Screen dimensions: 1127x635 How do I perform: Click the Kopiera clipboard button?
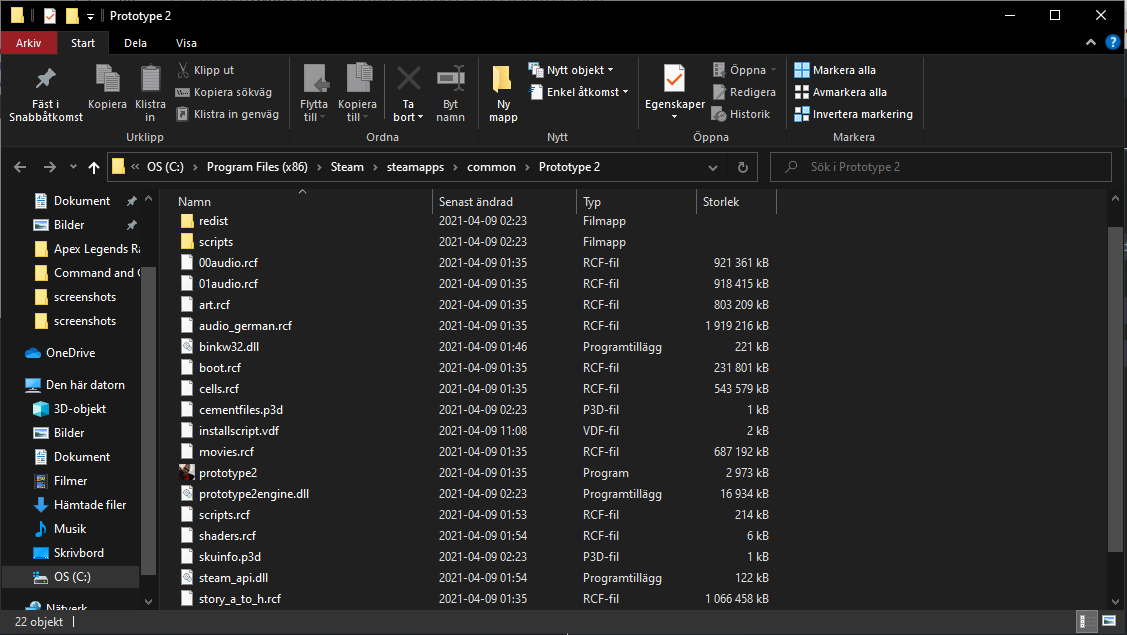pyautogui.click(x=107, y=88)
